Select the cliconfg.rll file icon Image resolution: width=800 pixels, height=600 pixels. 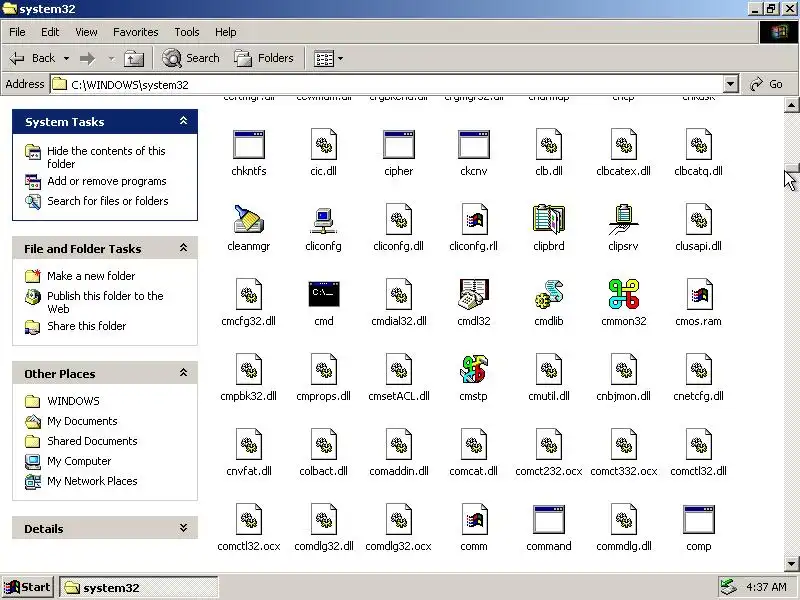[474, 219]
